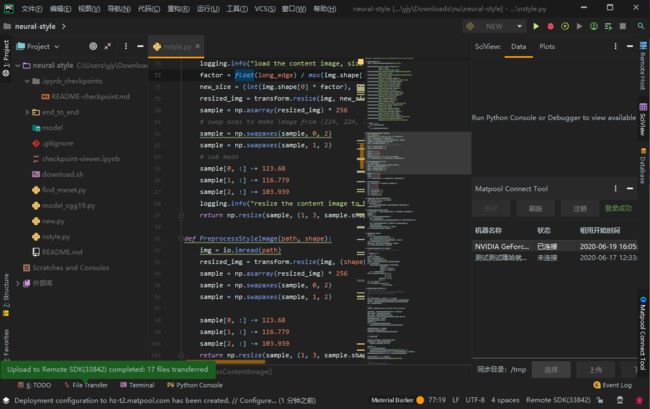Collapse all items in the Project panel
This screenshot has height=409, width=650.
(x=108, y=46)
